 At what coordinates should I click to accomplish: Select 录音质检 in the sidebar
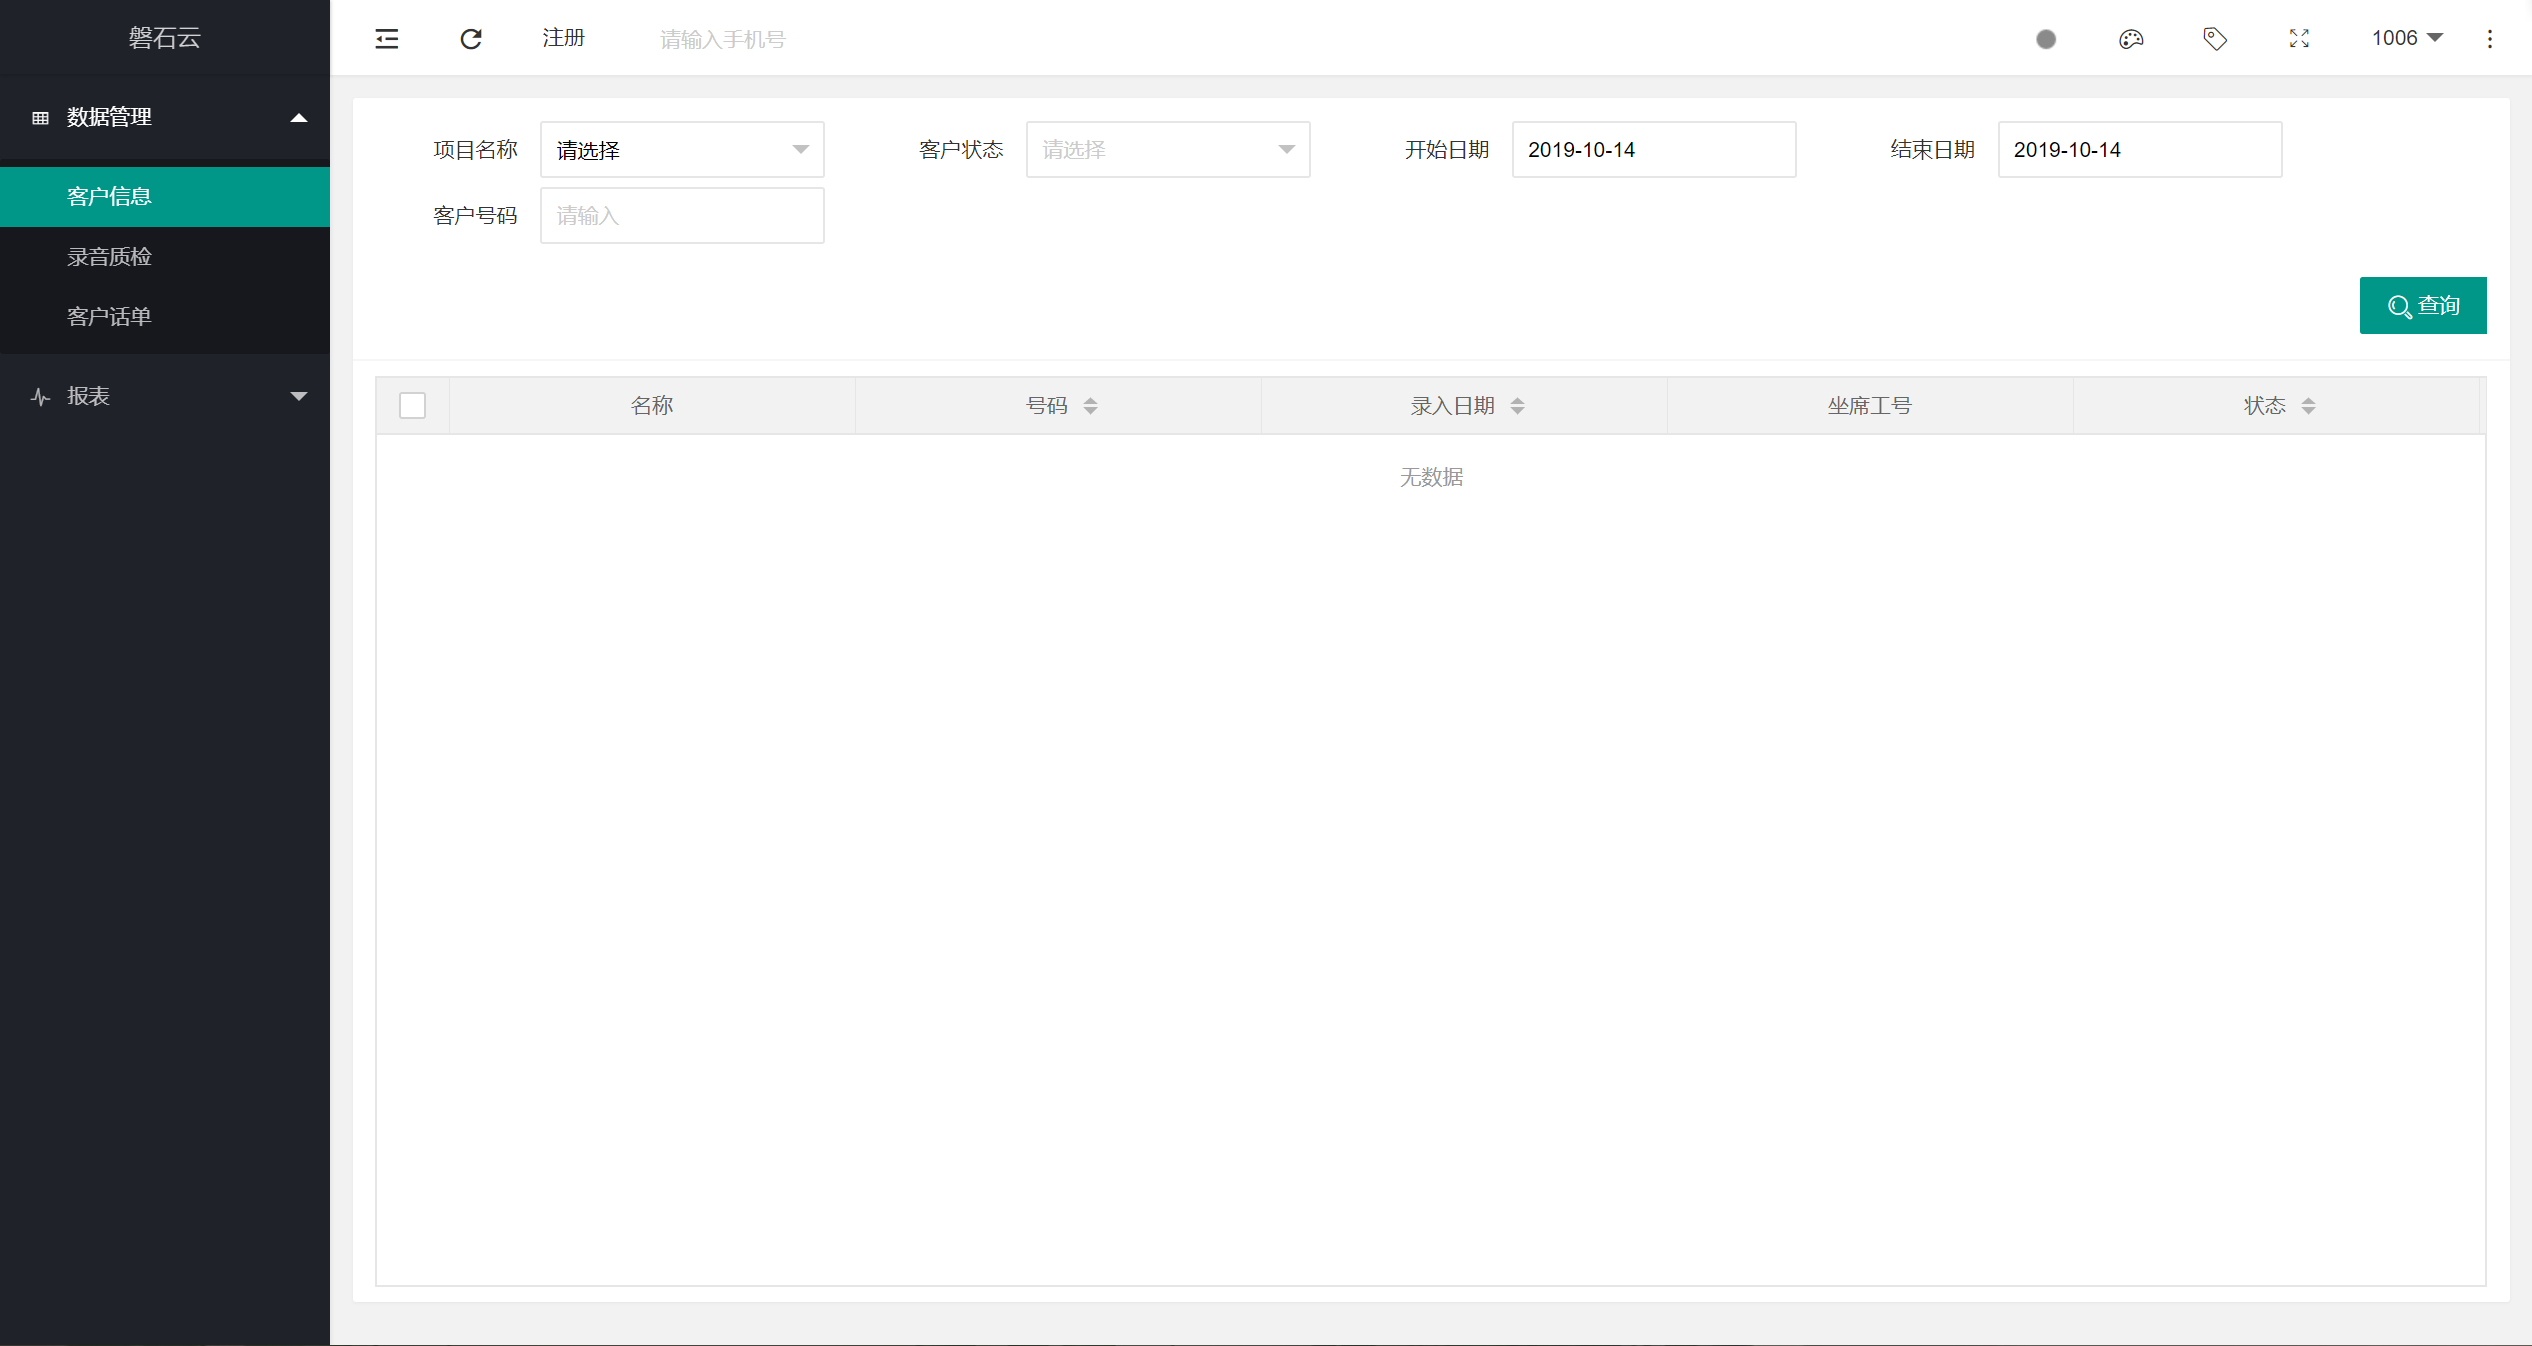click(108, 256)
